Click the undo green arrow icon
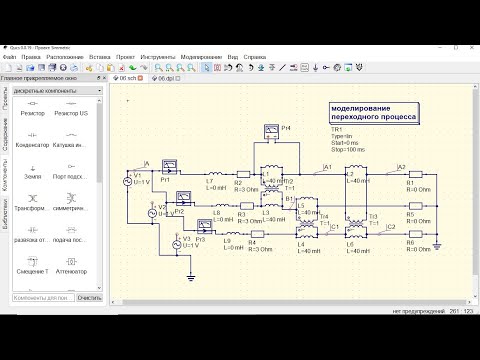This screenshot has height=360, width=480. pyautogui.click(x=133, y=68)
